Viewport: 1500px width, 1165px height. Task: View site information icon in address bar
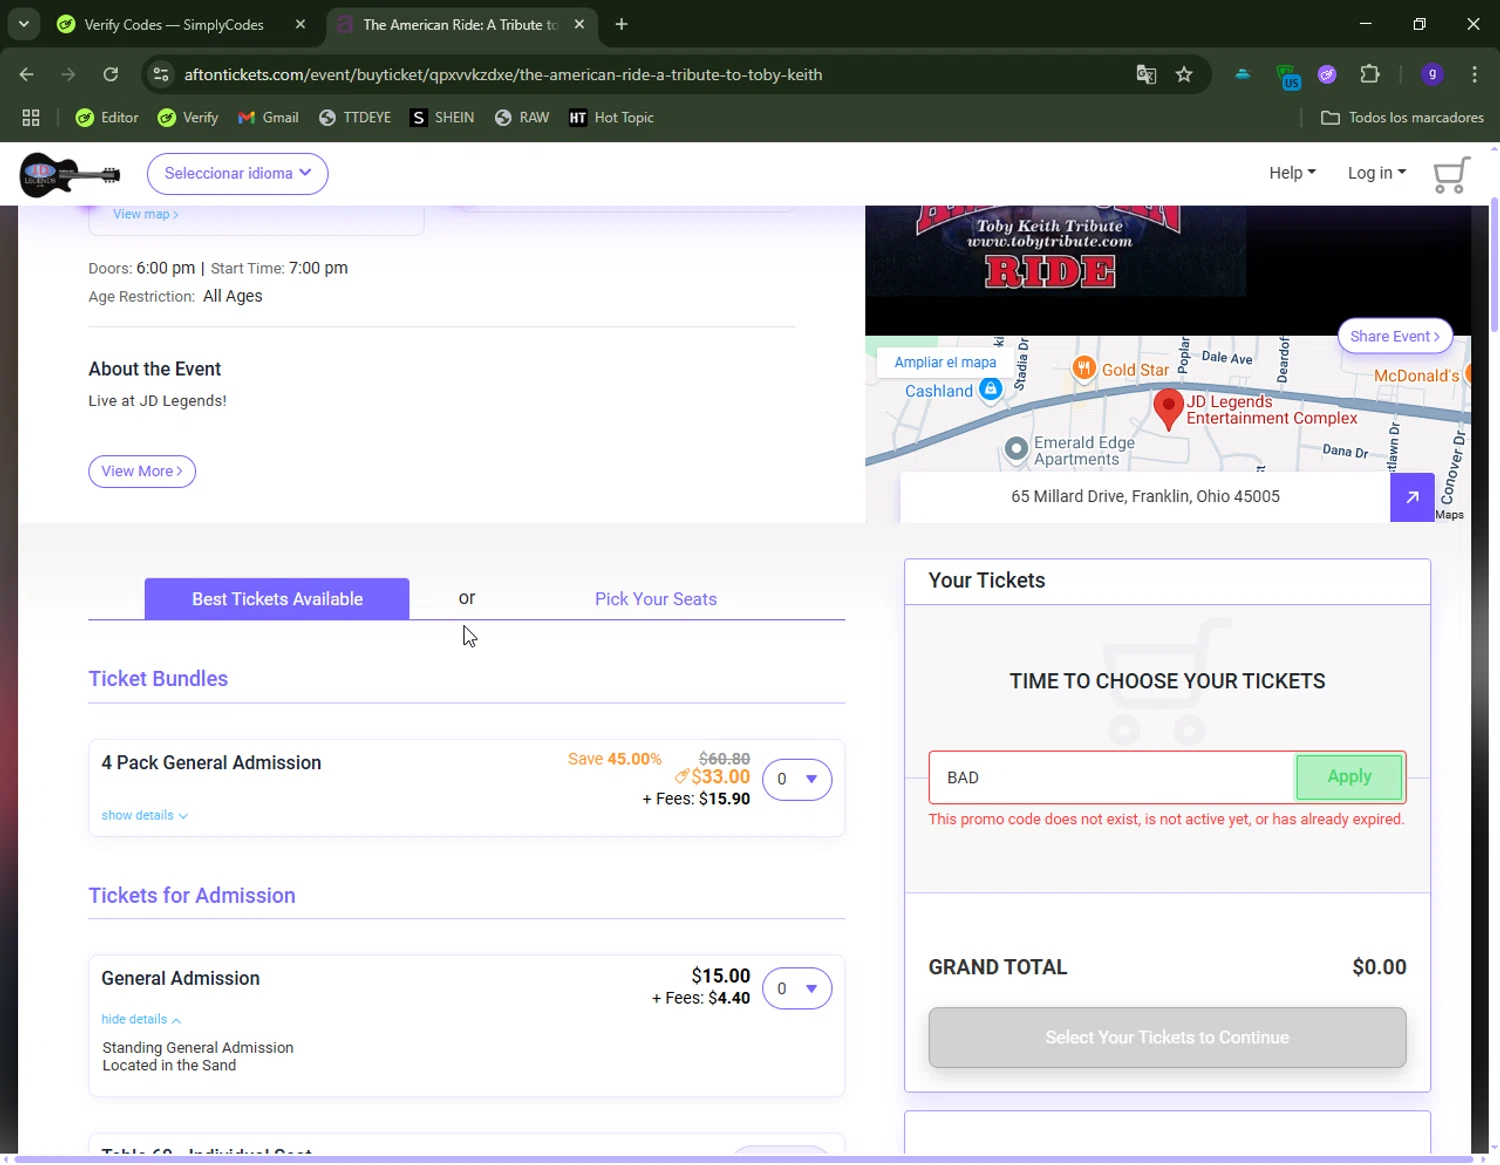[x=161, y=75]
